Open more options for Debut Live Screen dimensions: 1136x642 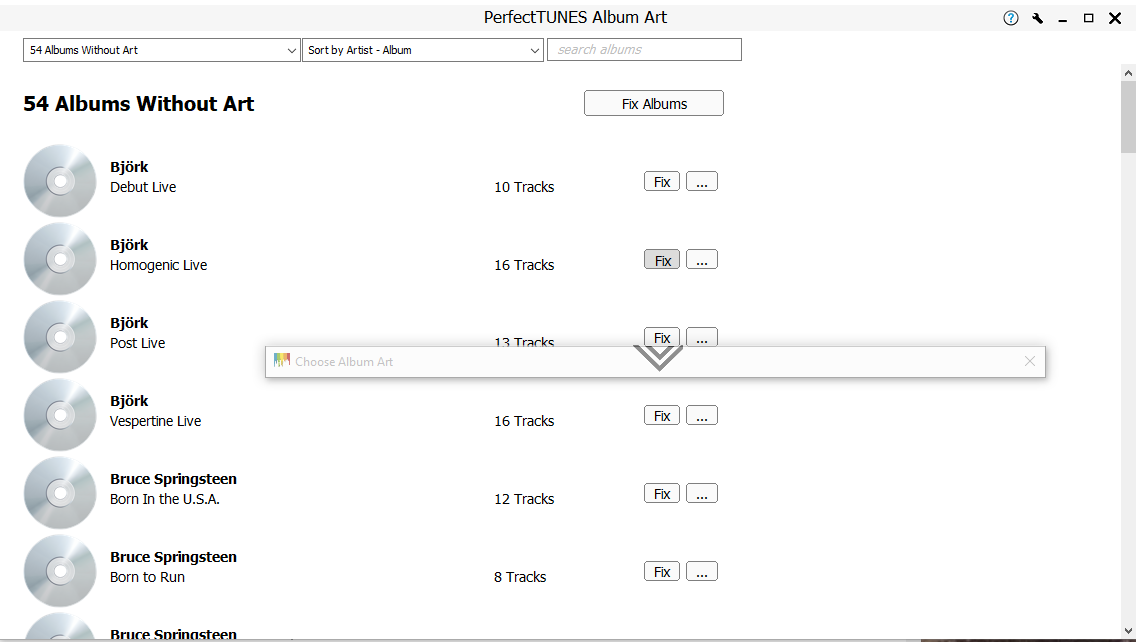coord(701,182)
